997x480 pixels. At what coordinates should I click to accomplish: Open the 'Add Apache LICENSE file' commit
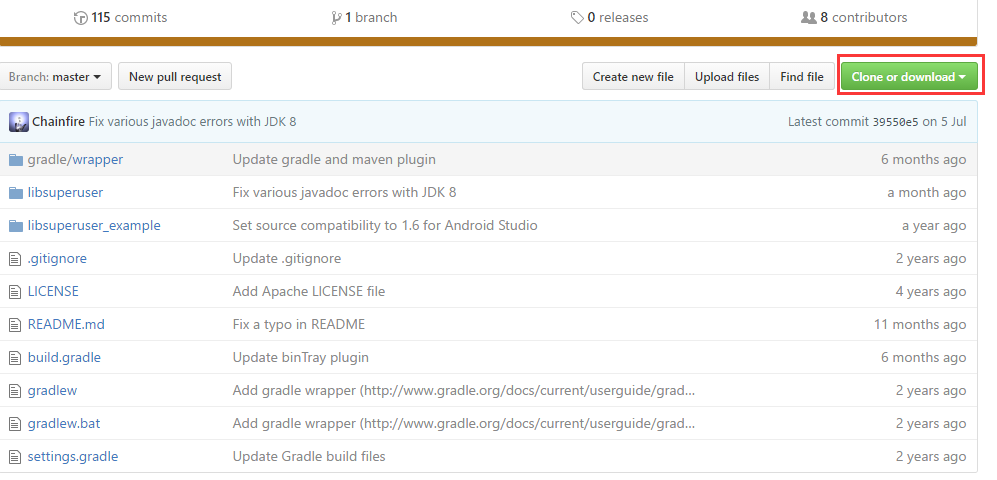308,291
